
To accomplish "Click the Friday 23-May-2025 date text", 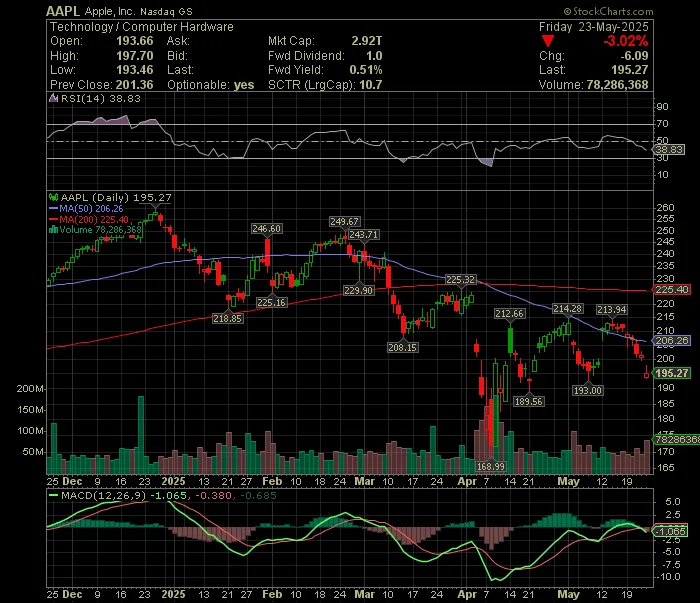I will tap(593, 27).
